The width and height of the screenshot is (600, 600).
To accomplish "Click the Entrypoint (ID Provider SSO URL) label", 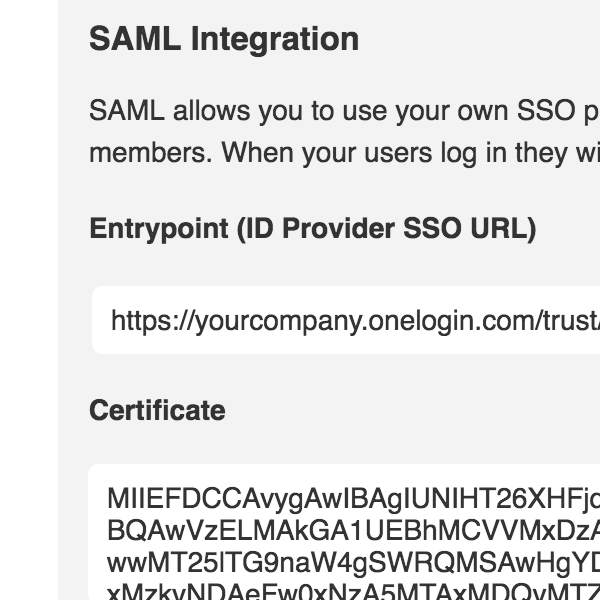I will point(312,229).
